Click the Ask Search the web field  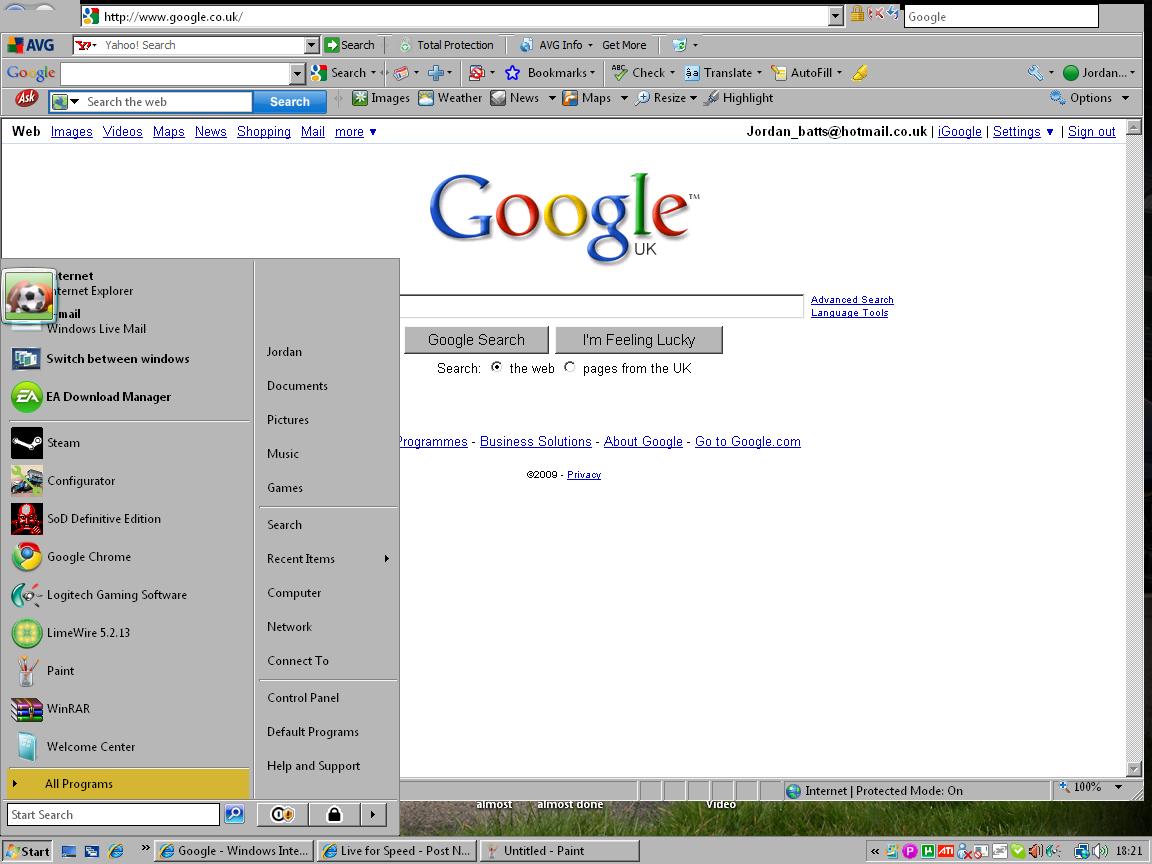168,102
